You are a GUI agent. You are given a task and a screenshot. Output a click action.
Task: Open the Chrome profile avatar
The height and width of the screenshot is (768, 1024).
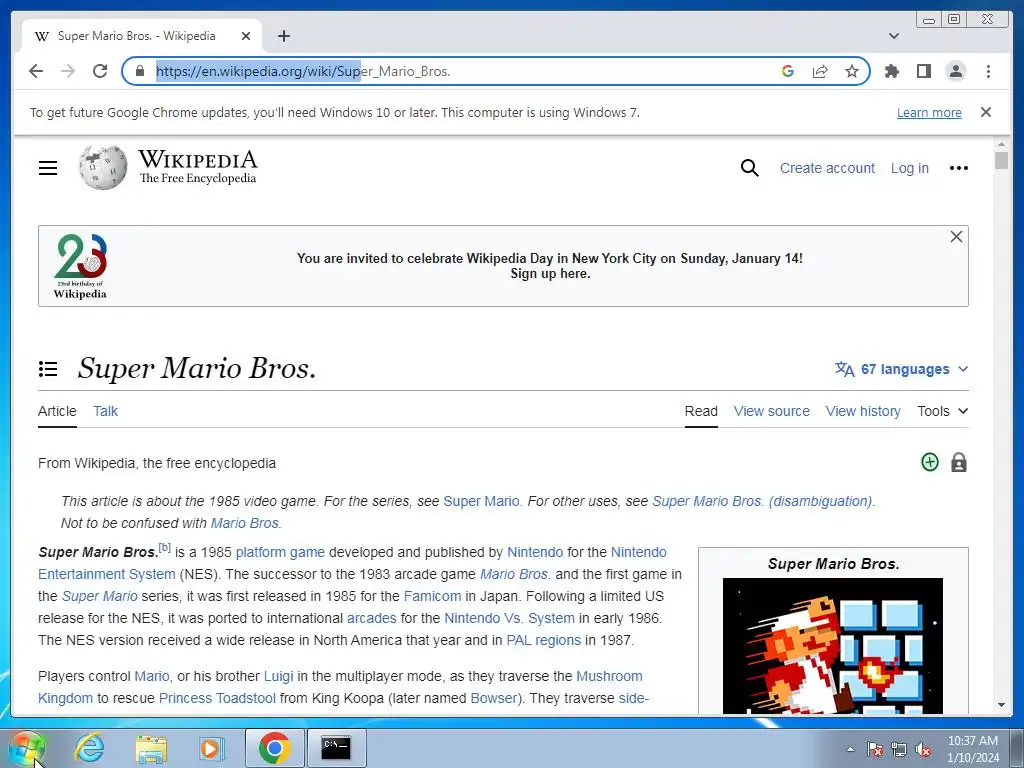coord(955,71)
